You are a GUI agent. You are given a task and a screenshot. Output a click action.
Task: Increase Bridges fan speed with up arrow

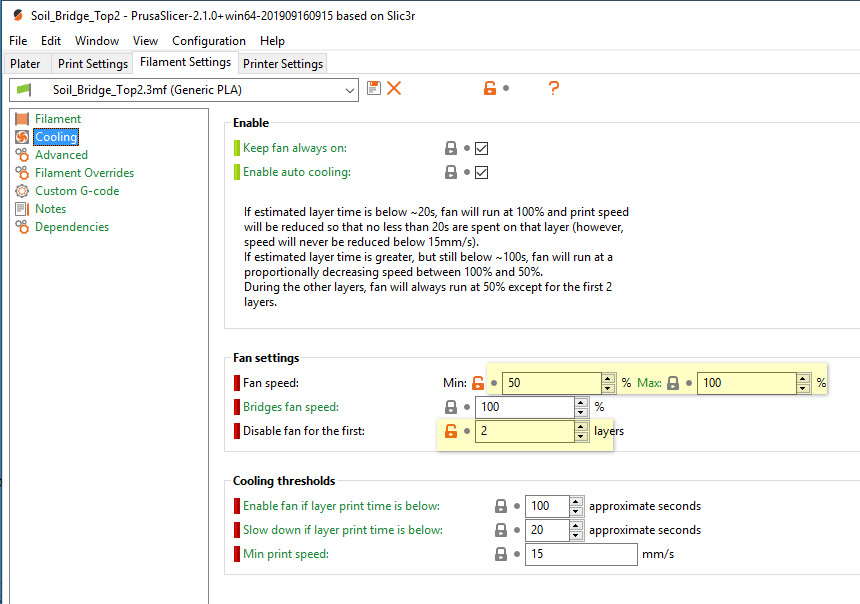coord(581,402)
